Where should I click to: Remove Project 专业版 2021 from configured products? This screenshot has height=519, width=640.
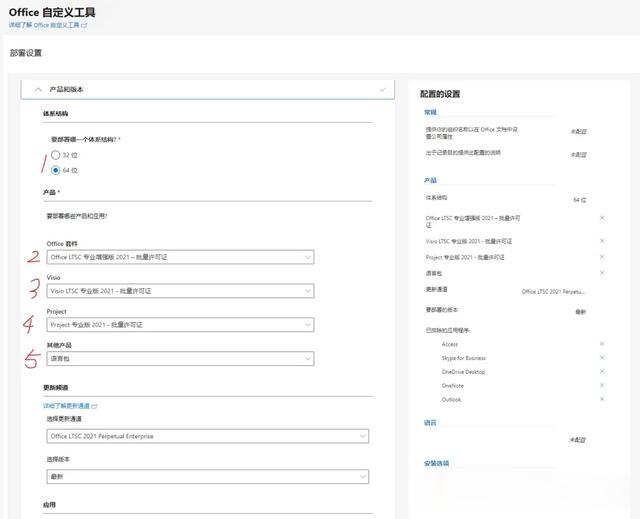602,257
